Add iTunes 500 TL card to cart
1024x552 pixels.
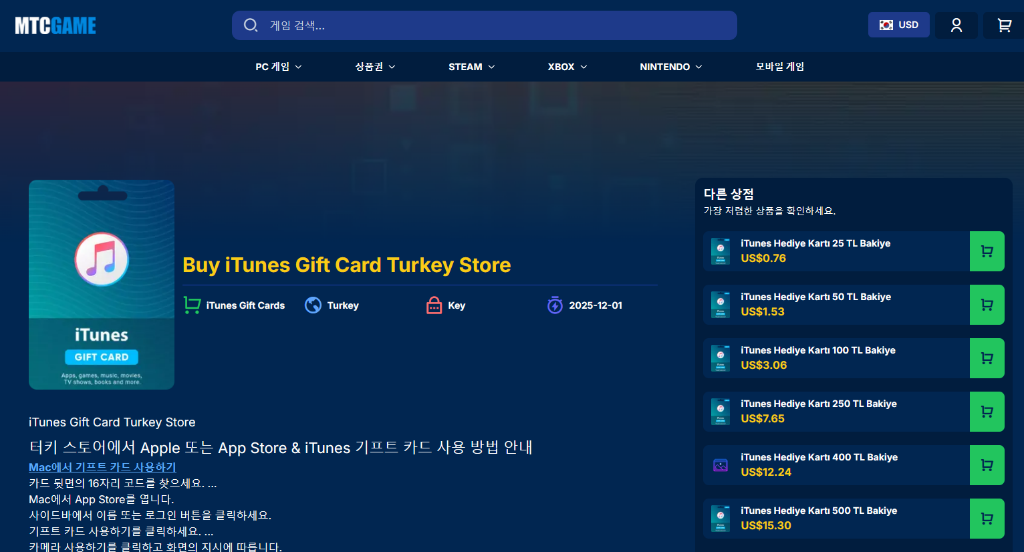[986, 518]
